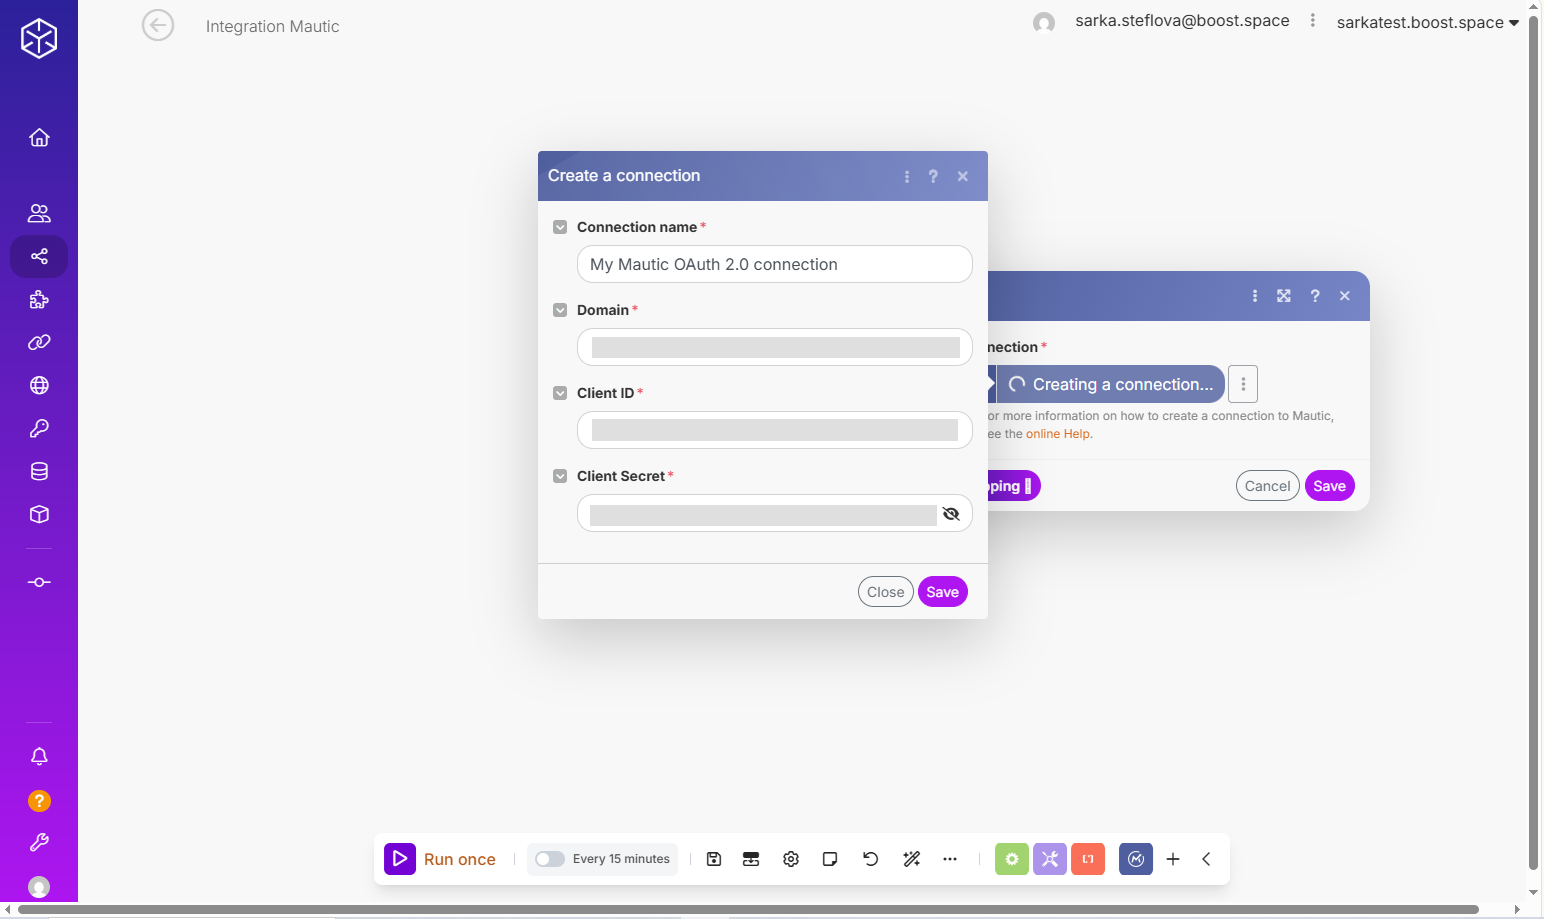Image resolution: width=1544 pixels, height=919 pixels.
Task: Click the Home icon in sidebar
Action: (39, 138)
